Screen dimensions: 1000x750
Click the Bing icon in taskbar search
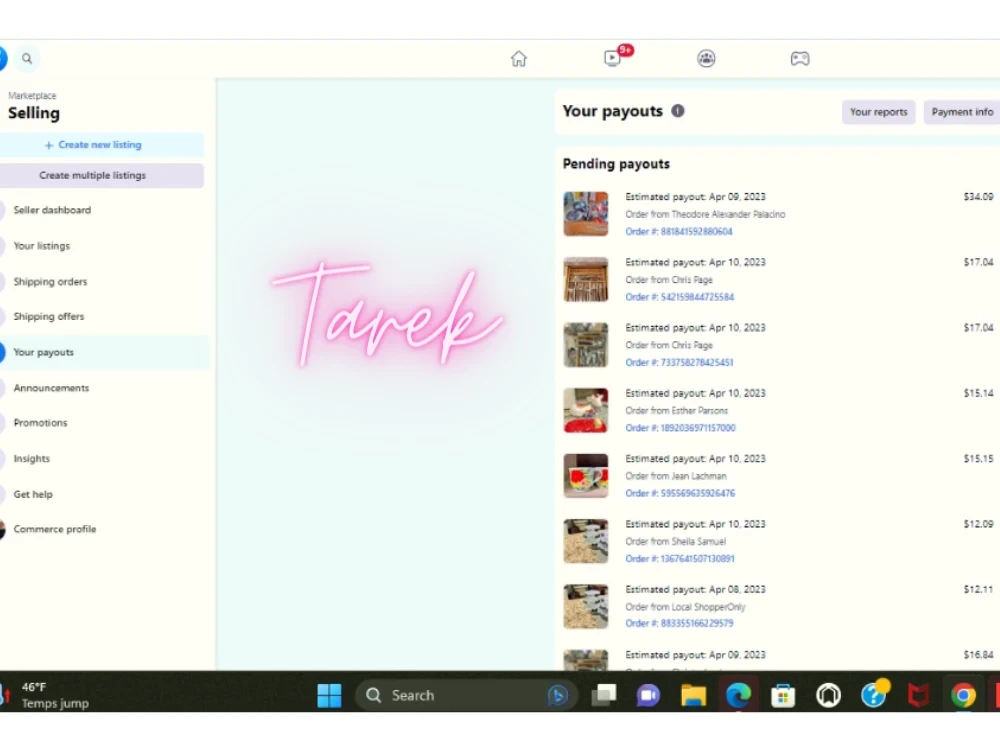[x=557, y=695]
